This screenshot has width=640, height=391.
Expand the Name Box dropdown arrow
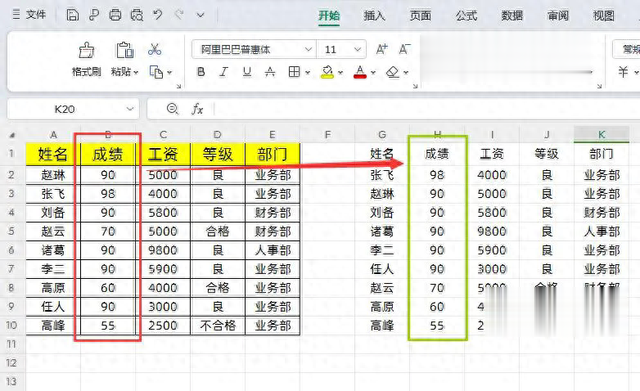[130, 109]
